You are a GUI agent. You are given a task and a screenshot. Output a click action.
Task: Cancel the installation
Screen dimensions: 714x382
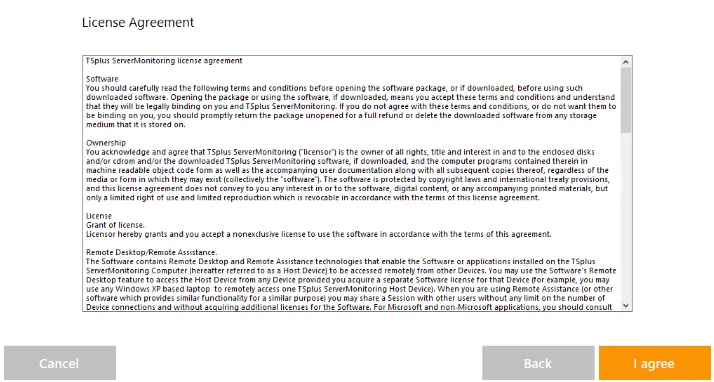click(60, 363)
